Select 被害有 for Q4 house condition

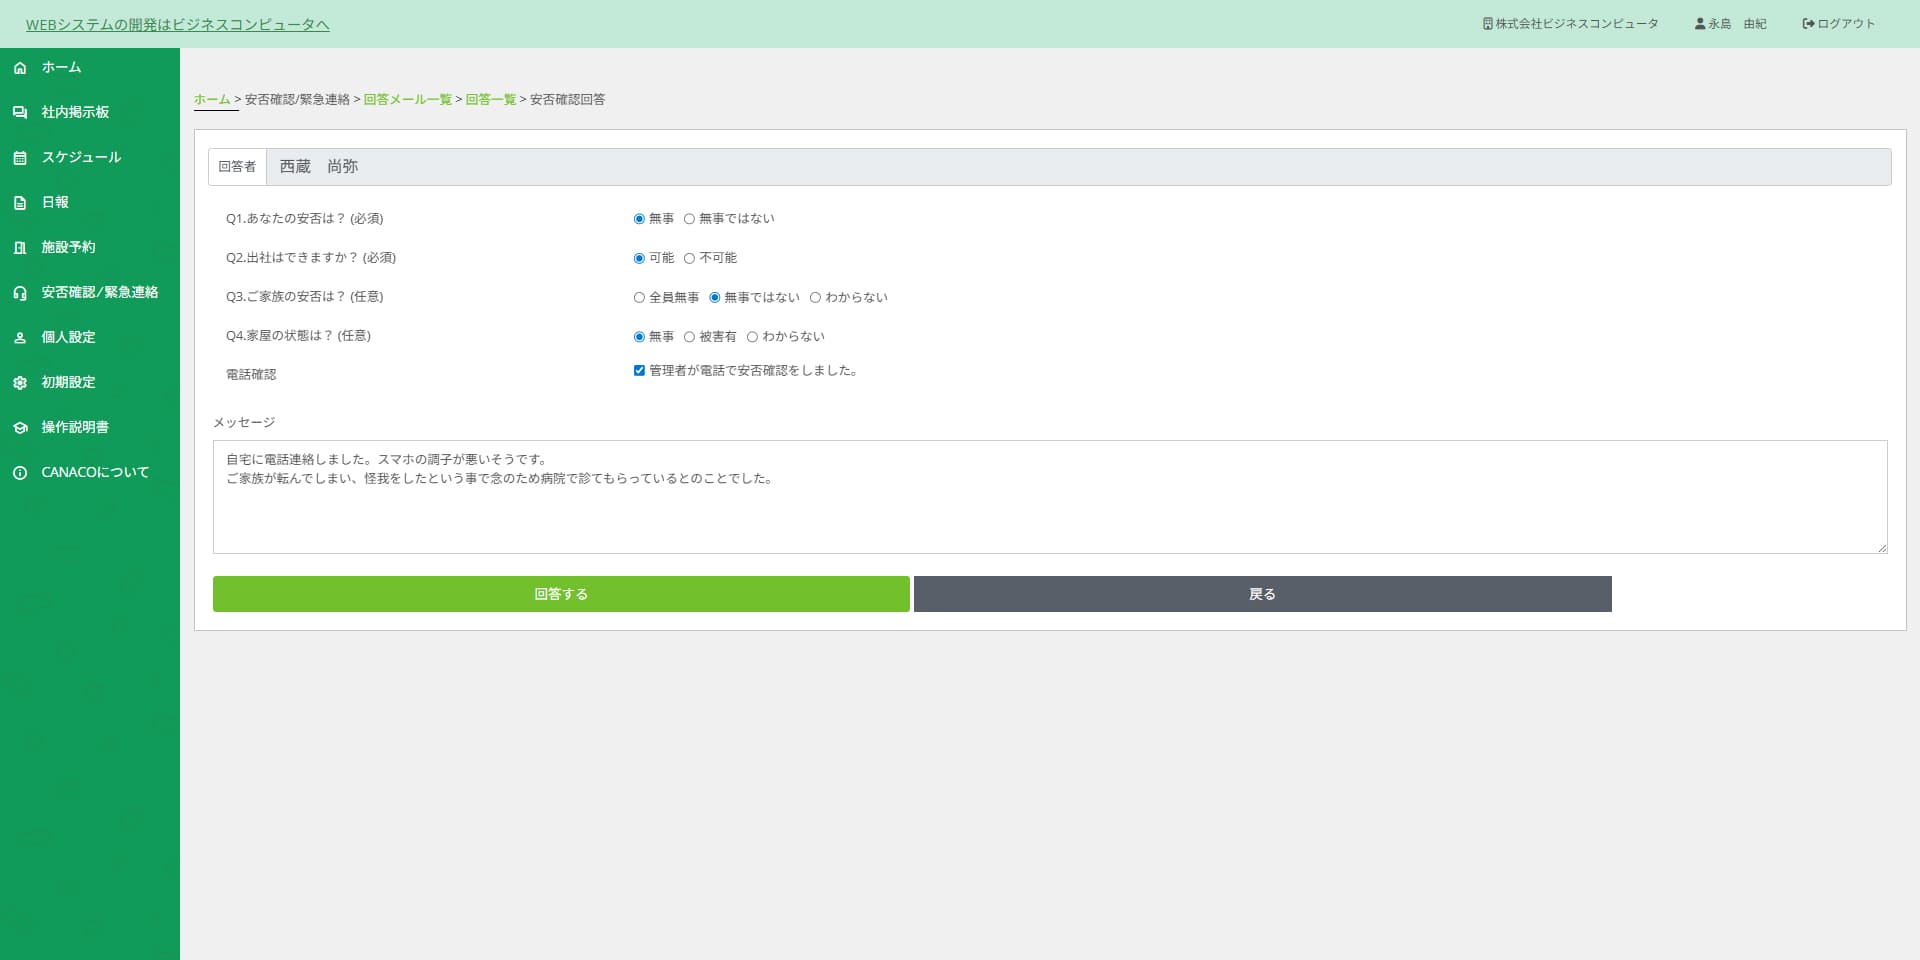689,337
